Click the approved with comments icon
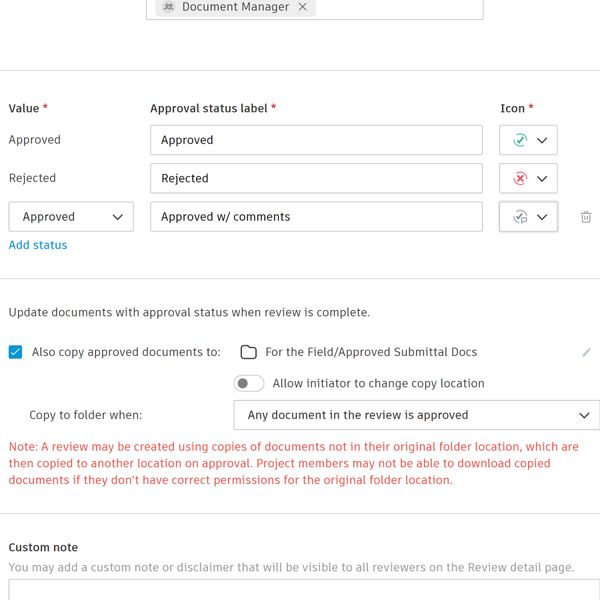Image resolution: width=600 pixels, height=600 pixels. pos(520,217)
